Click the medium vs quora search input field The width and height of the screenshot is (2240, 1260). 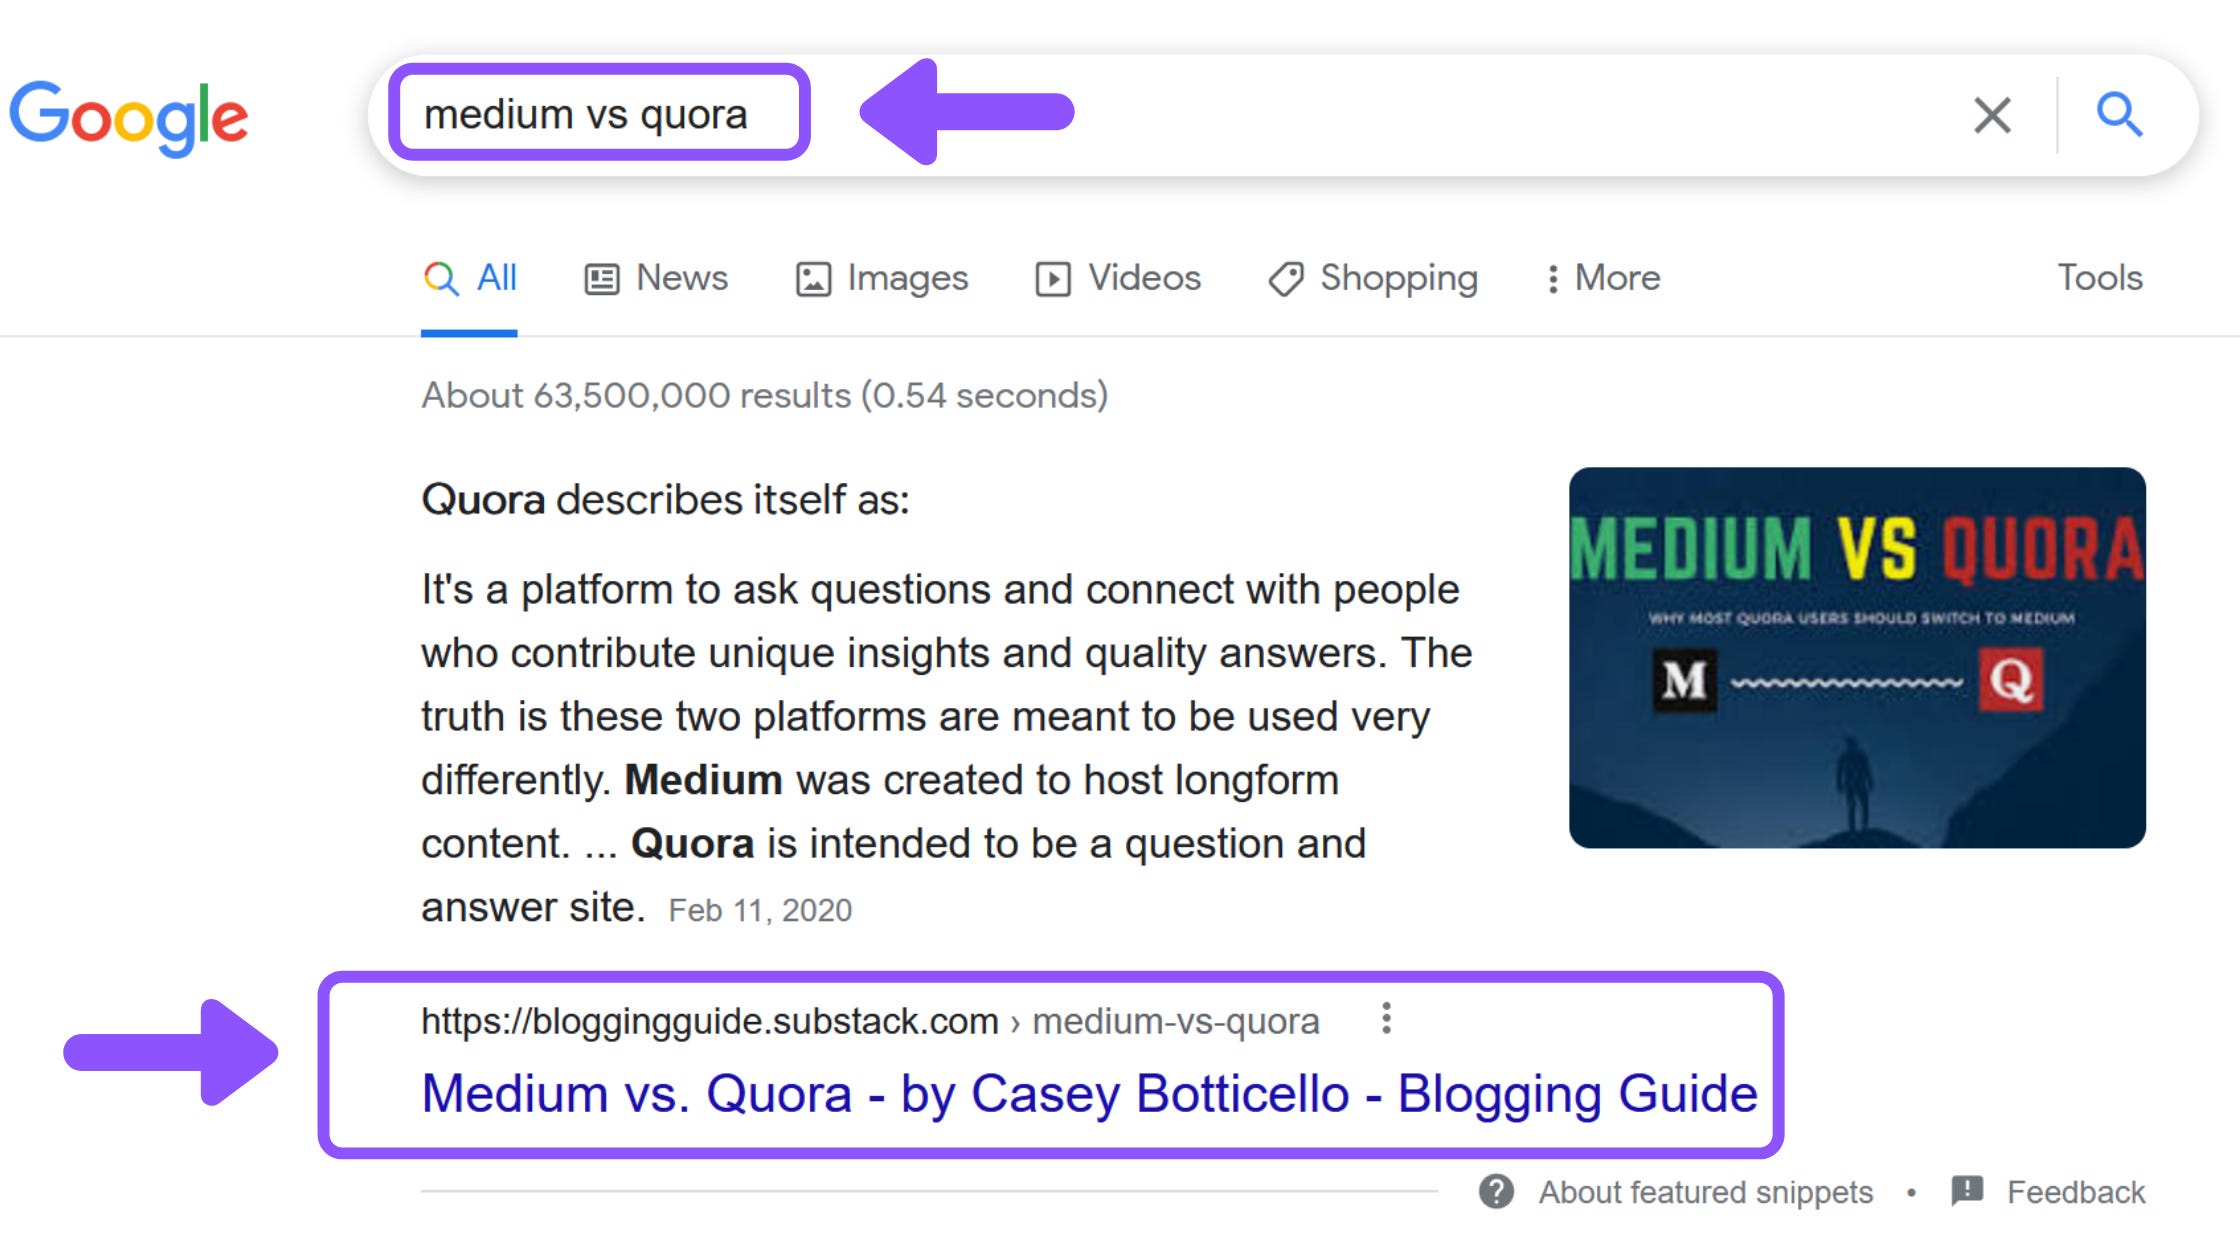[602, 111]
